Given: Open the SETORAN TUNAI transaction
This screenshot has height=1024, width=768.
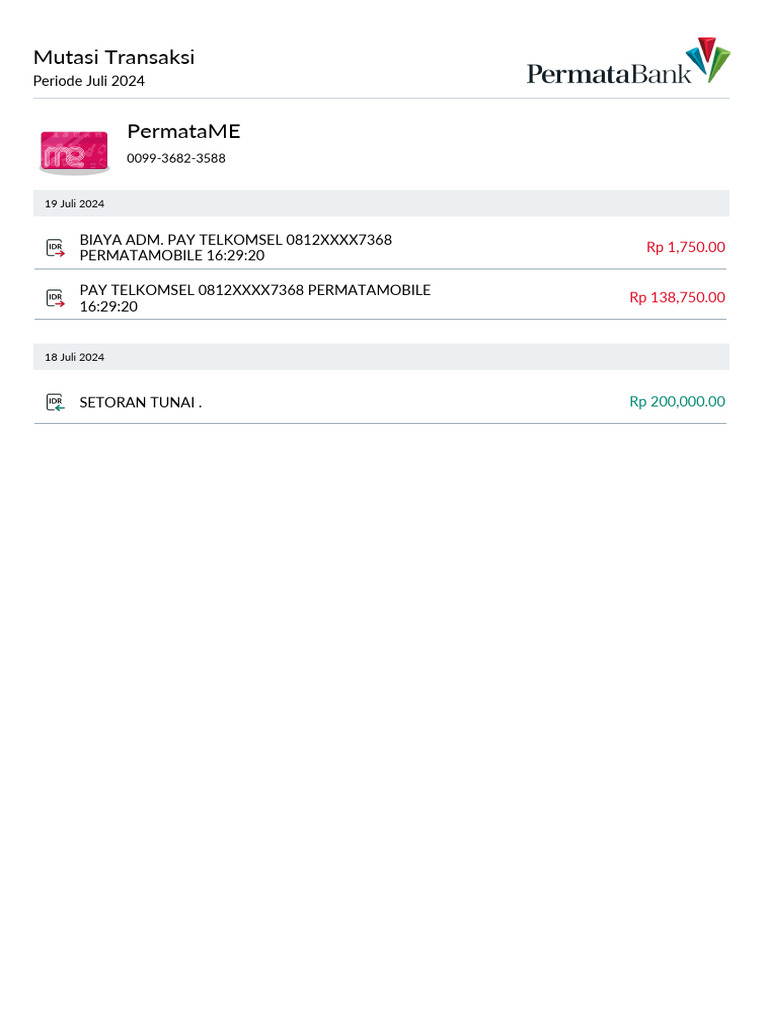Looking at the screenshot, I should 140,402.
